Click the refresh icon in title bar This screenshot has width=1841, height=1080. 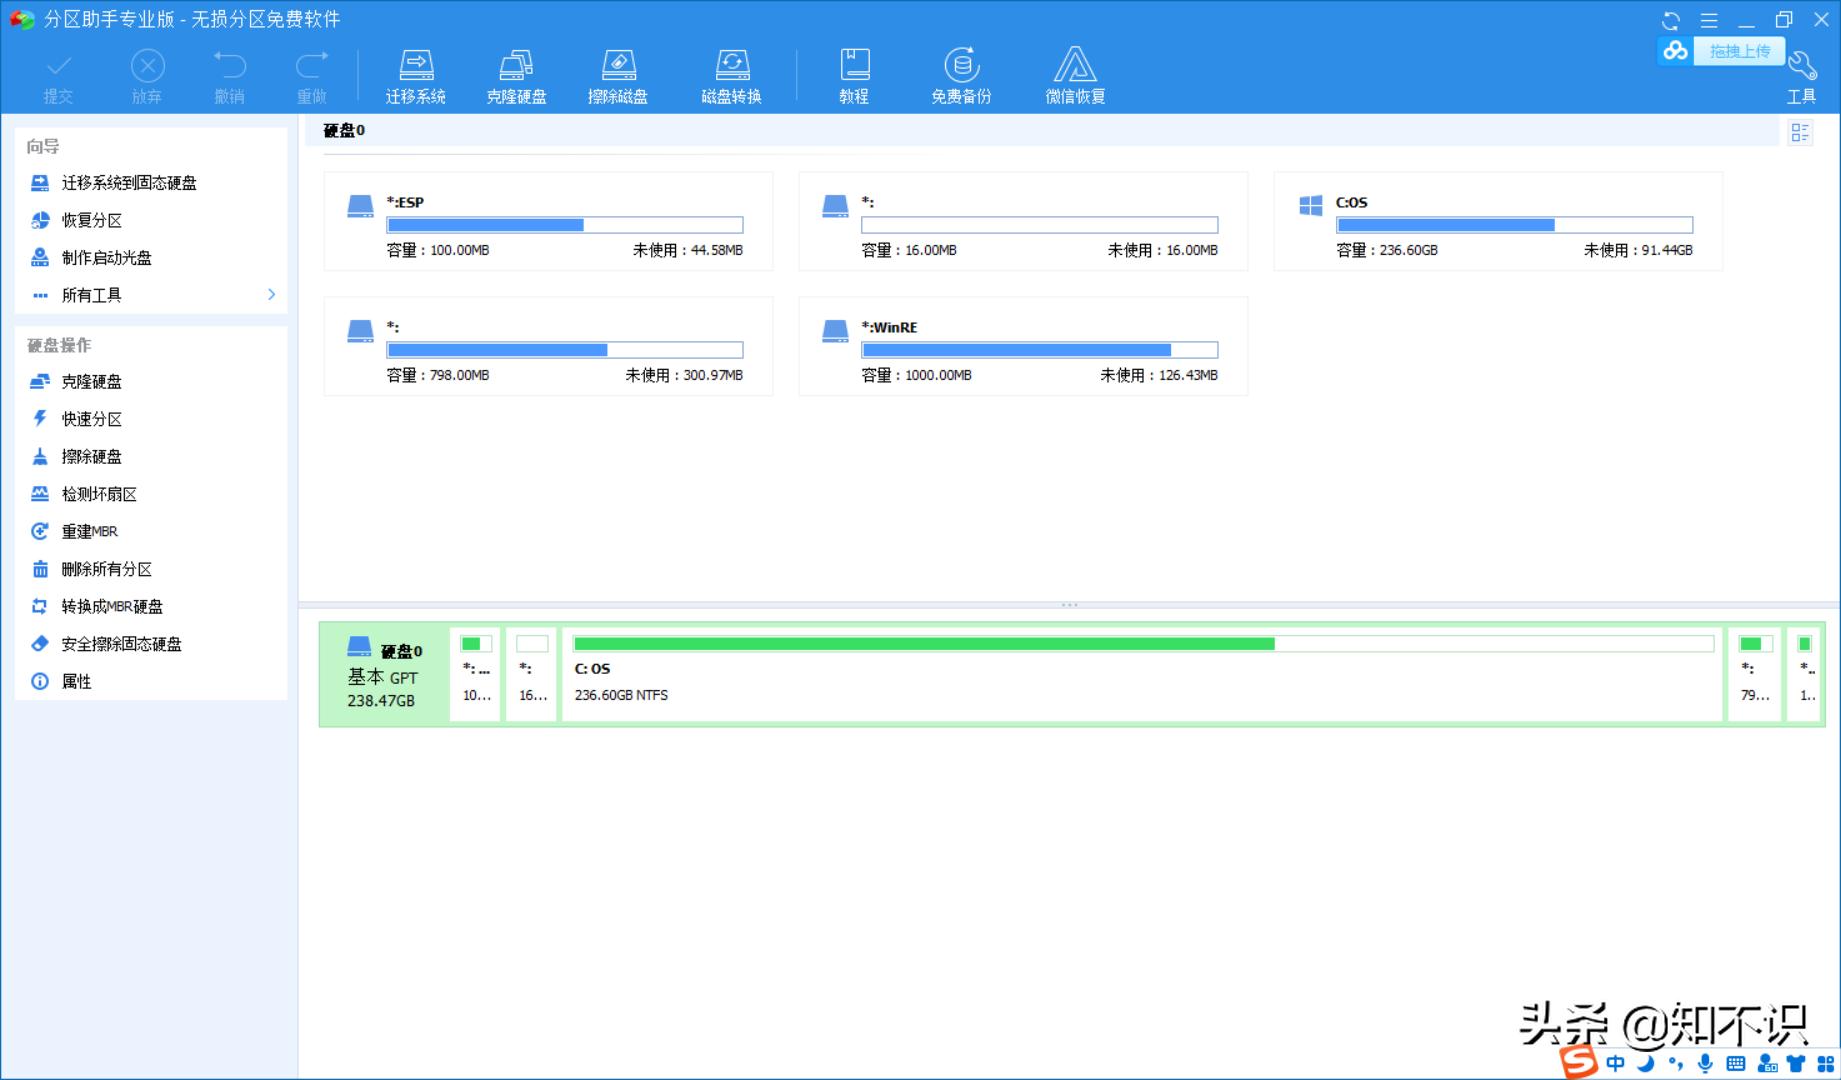click(x=1671, y=20)
